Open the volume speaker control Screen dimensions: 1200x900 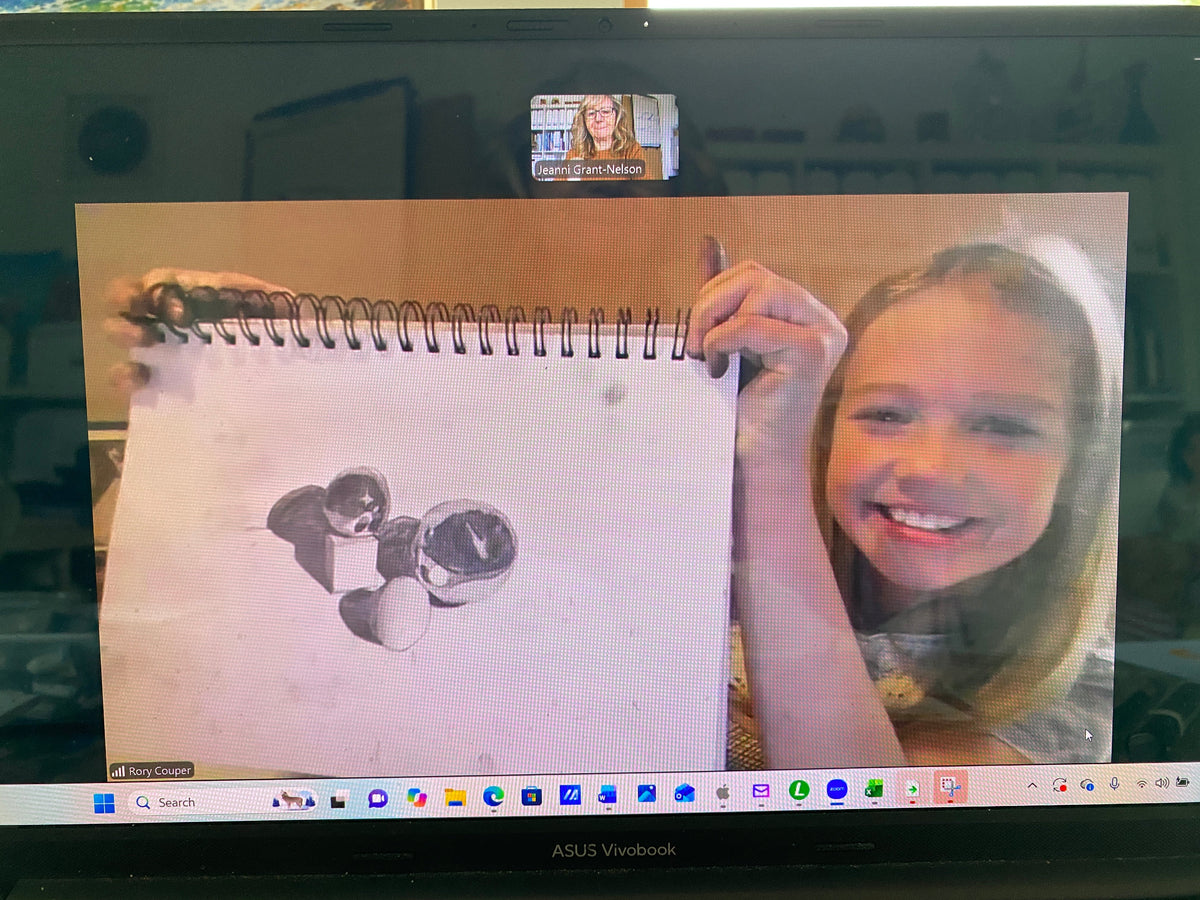point(1161,783)
